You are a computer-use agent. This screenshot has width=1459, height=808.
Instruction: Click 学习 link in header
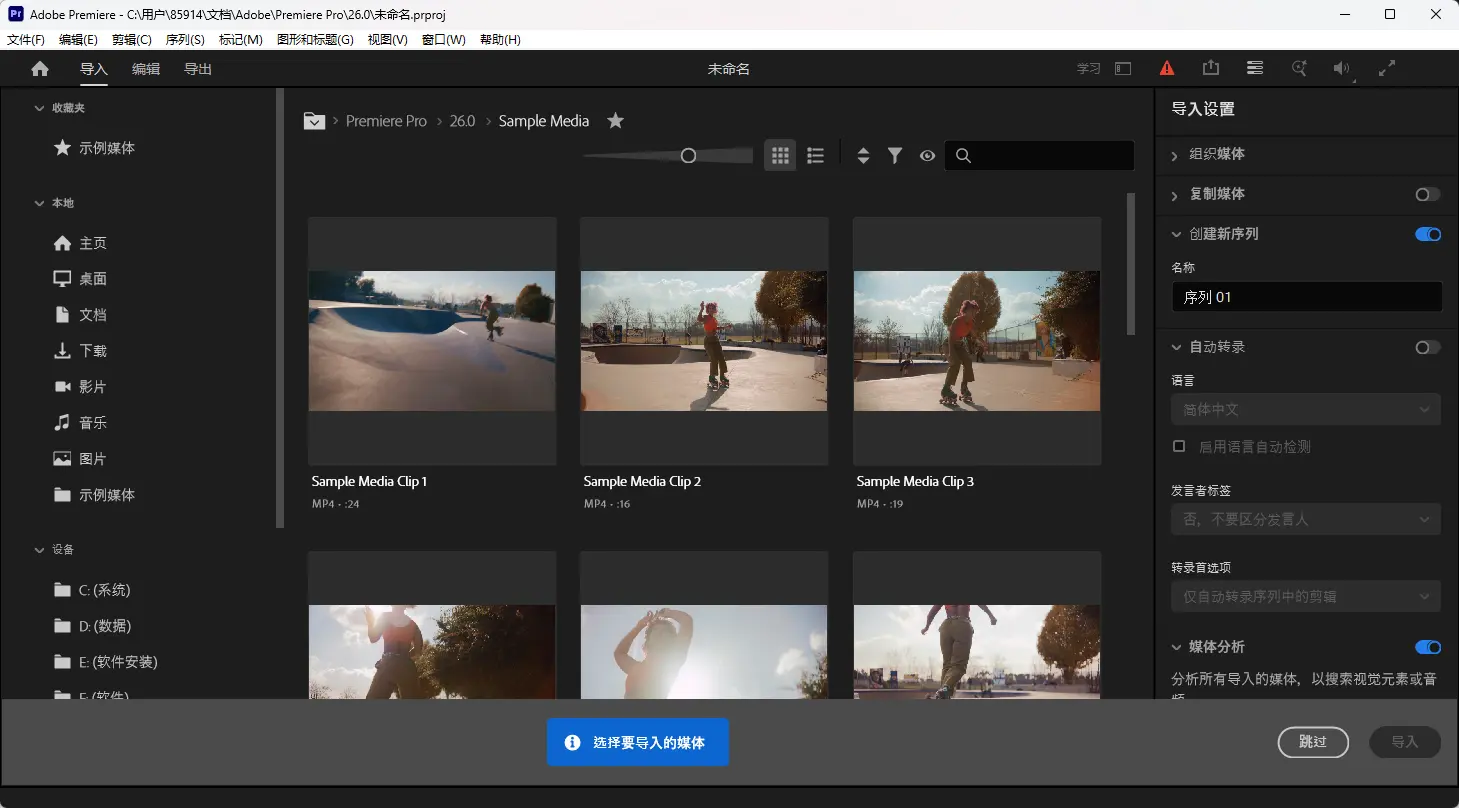click(x=1088, y=69)
